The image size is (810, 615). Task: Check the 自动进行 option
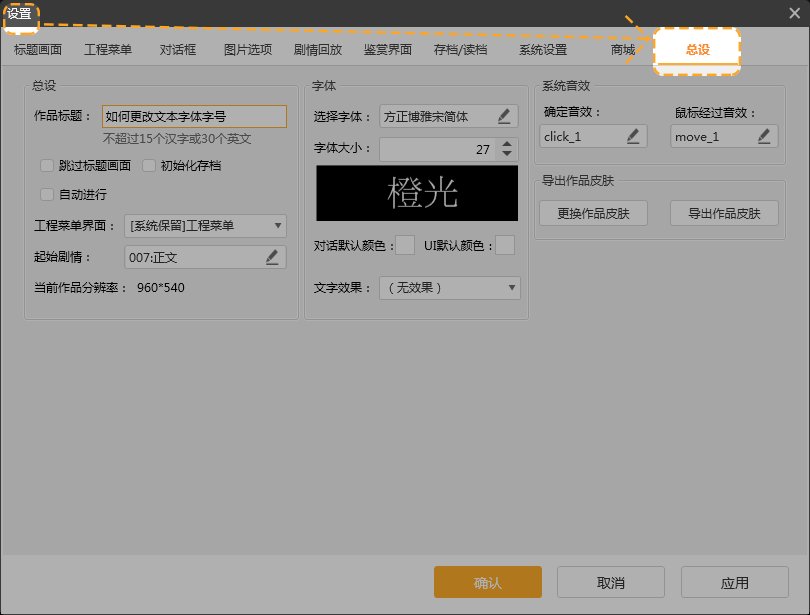[x=47, y=194]
